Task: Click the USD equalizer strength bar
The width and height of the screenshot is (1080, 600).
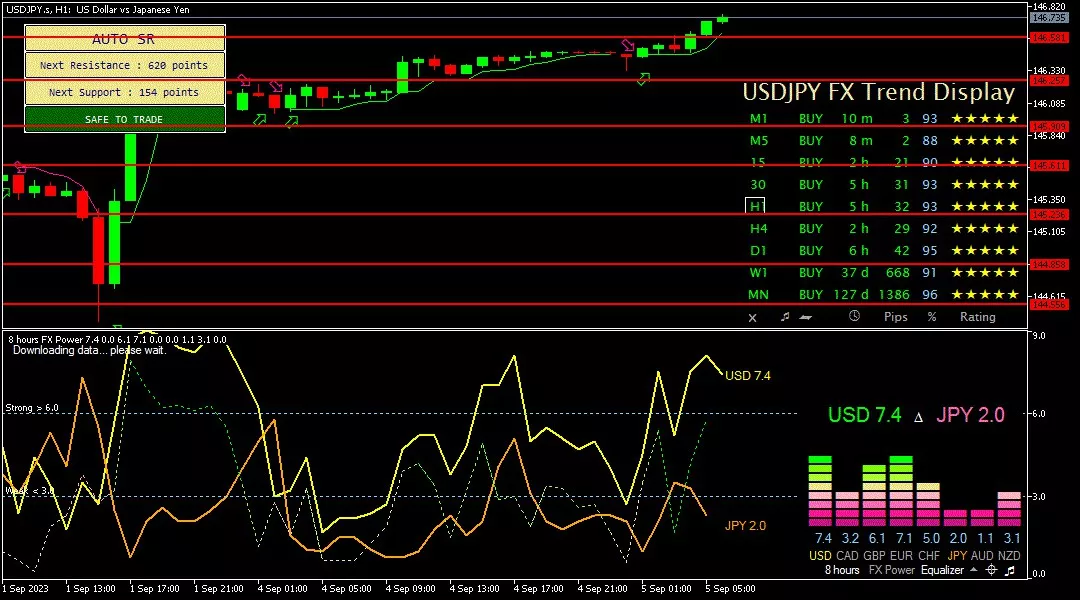Action: (820, 490)
